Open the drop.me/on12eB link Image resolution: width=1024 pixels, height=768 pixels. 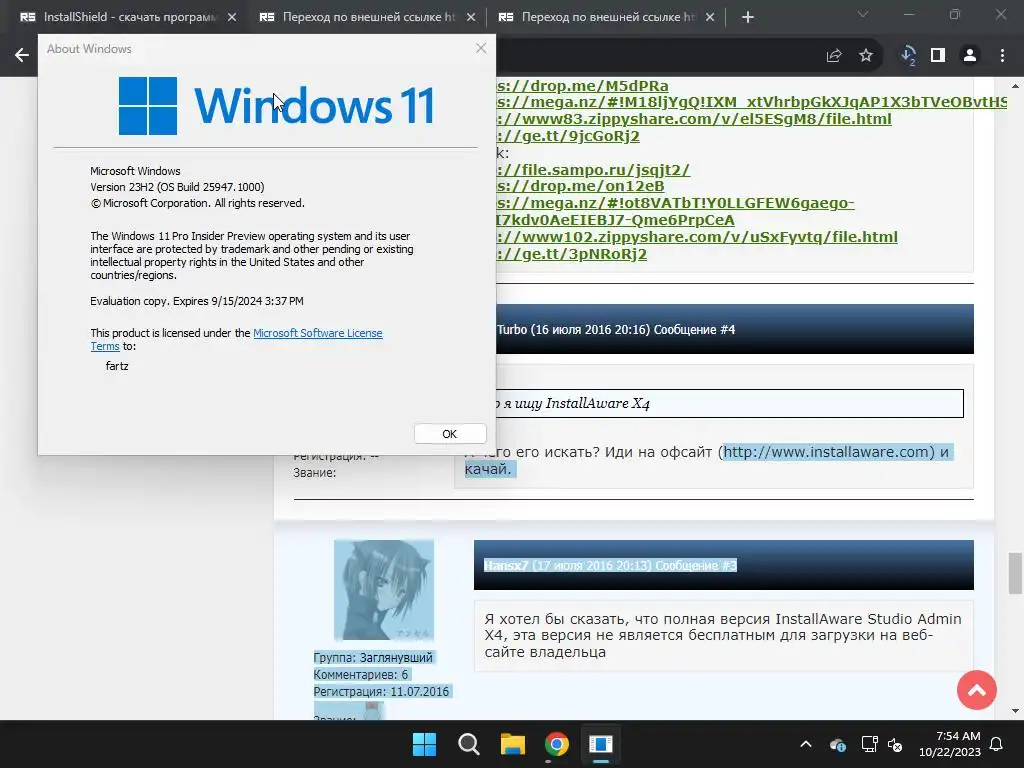tap(581, 186)
